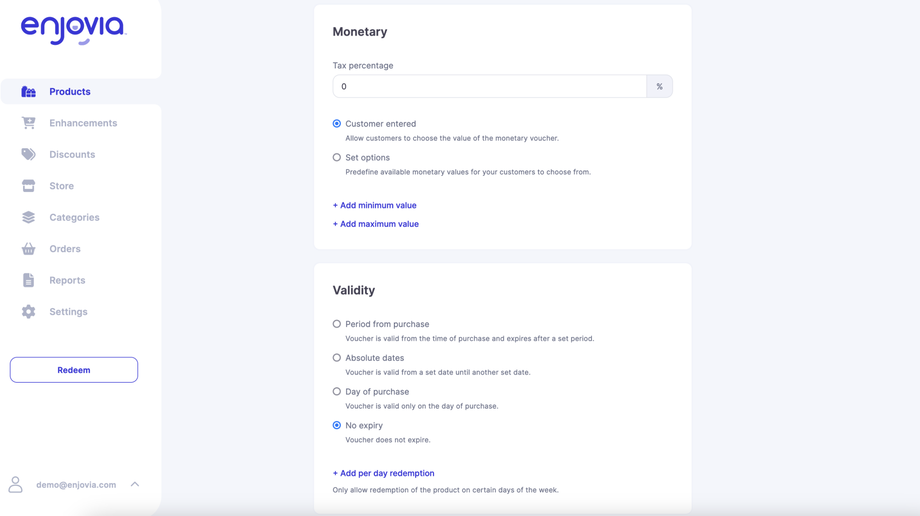The width and height of the screenshot is (920, 516).
Task: Click the Discounts tag icon
Action: (x=28, y=155)
